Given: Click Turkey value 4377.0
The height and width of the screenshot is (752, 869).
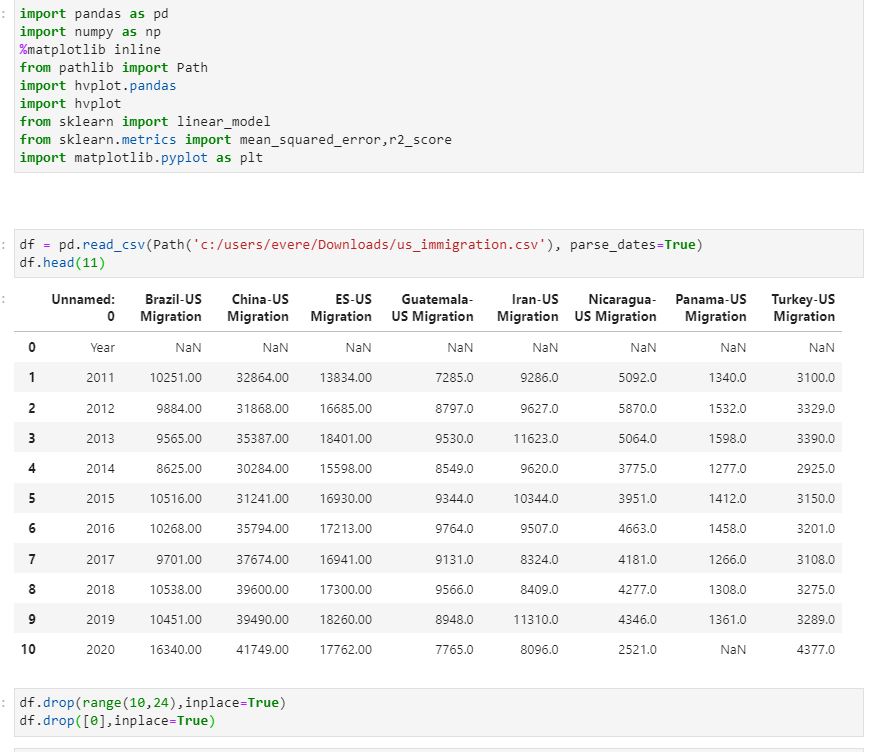Looking at the screenshot, I should pyautogui.click(x=816, y=649).
